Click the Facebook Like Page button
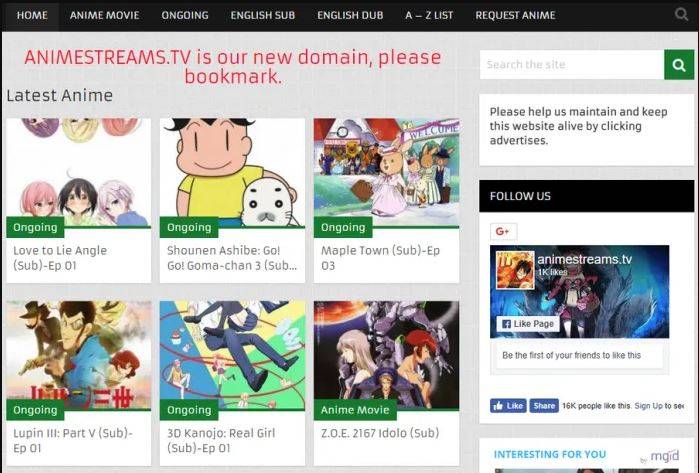The image size is (699, 473). tap(528, 324)
